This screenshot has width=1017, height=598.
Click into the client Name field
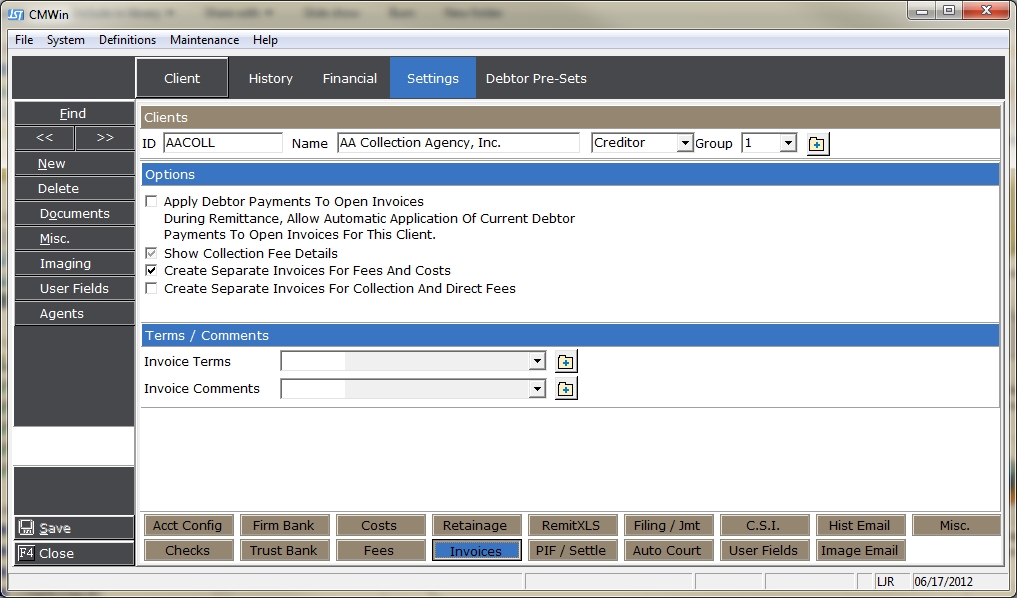[x=458, y=143]
